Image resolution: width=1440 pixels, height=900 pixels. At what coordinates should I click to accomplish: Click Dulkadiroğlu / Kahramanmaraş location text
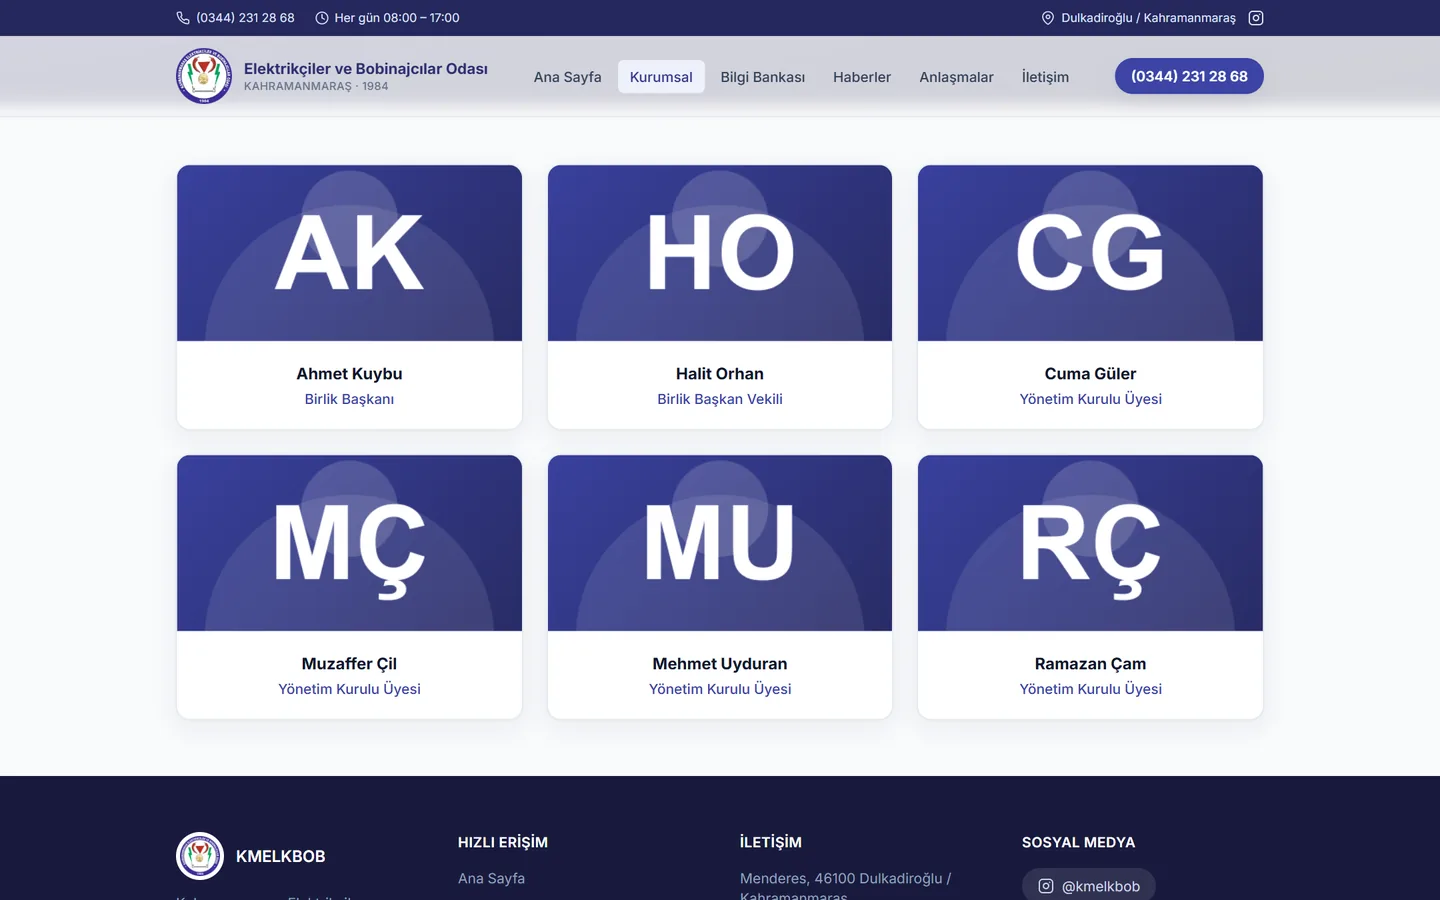tap(1148, 18)
